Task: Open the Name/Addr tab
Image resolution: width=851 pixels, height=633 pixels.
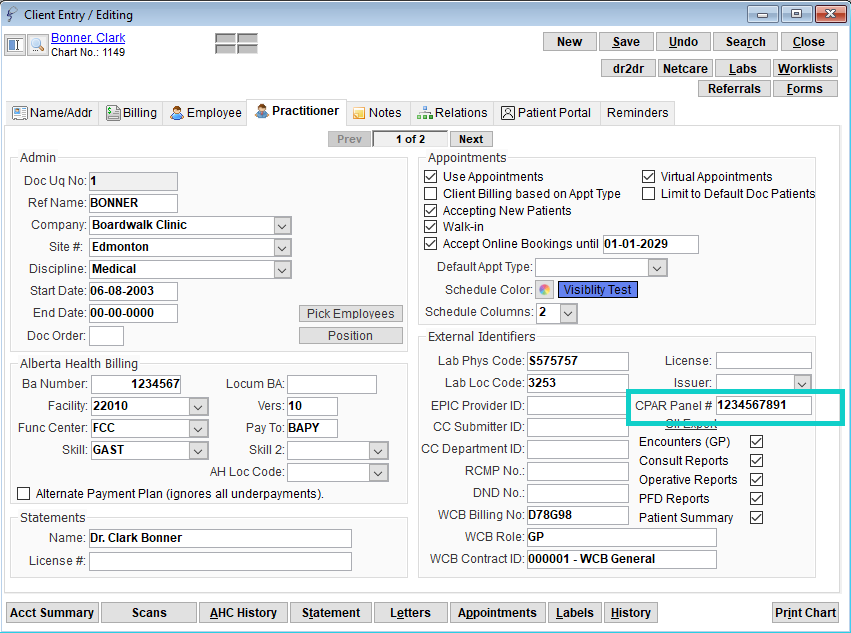Action: tap(52, 113)
